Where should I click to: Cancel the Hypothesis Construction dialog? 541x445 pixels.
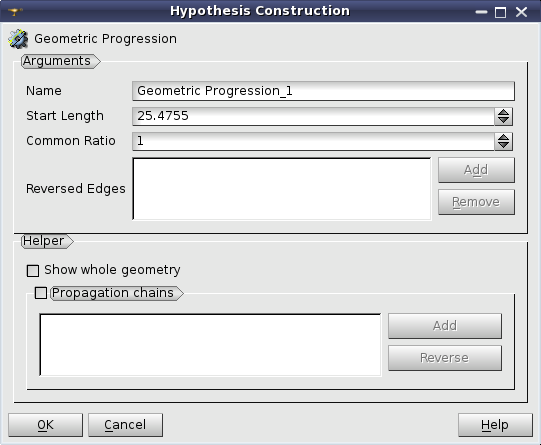pyautogui.click(x=125, y=425)
